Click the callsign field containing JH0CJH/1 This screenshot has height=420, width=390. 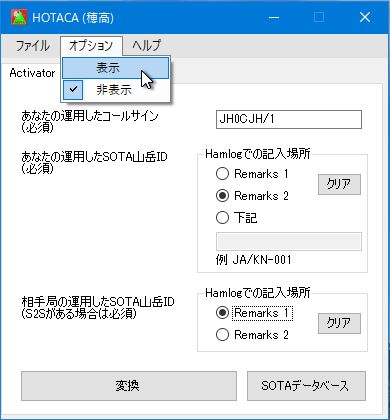click(289, 119)
